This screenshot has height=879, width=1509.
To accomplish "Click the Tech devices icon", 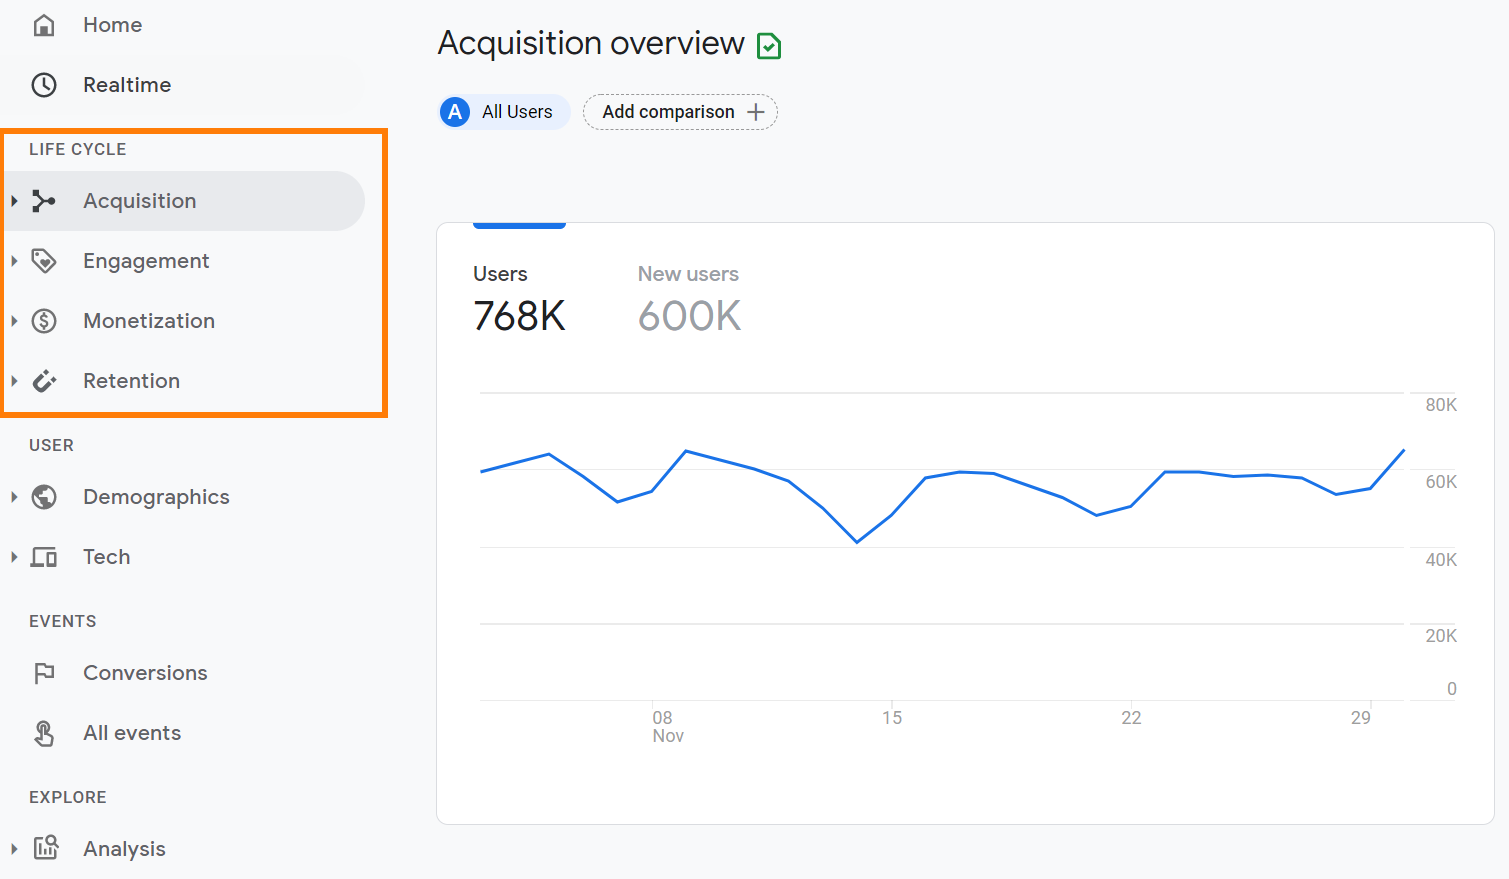I will [x=44, y=557].
